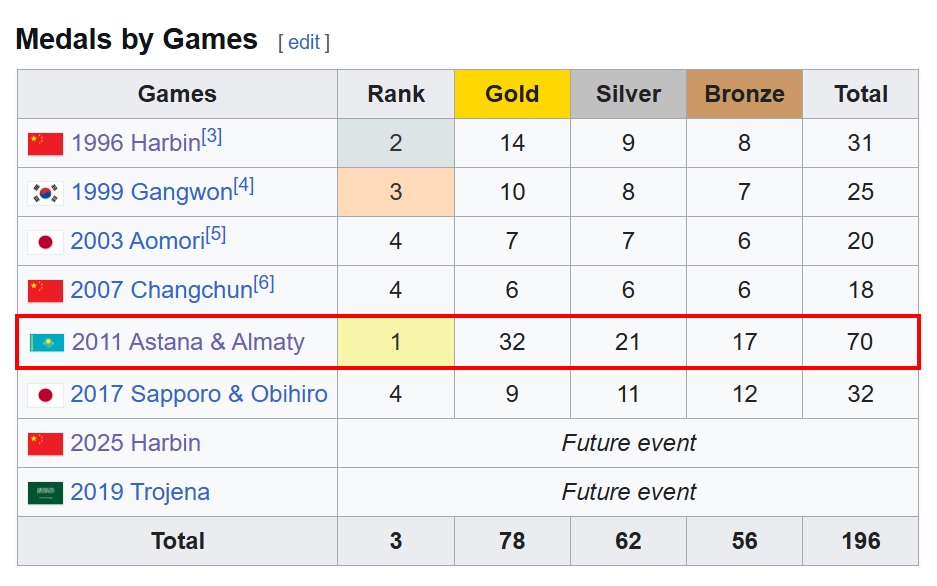Image resolution: width=937 pixels, height=586 pixels.
Task: Go to 2017 Sapporo & Obihiro page
Action: (198, 395)
